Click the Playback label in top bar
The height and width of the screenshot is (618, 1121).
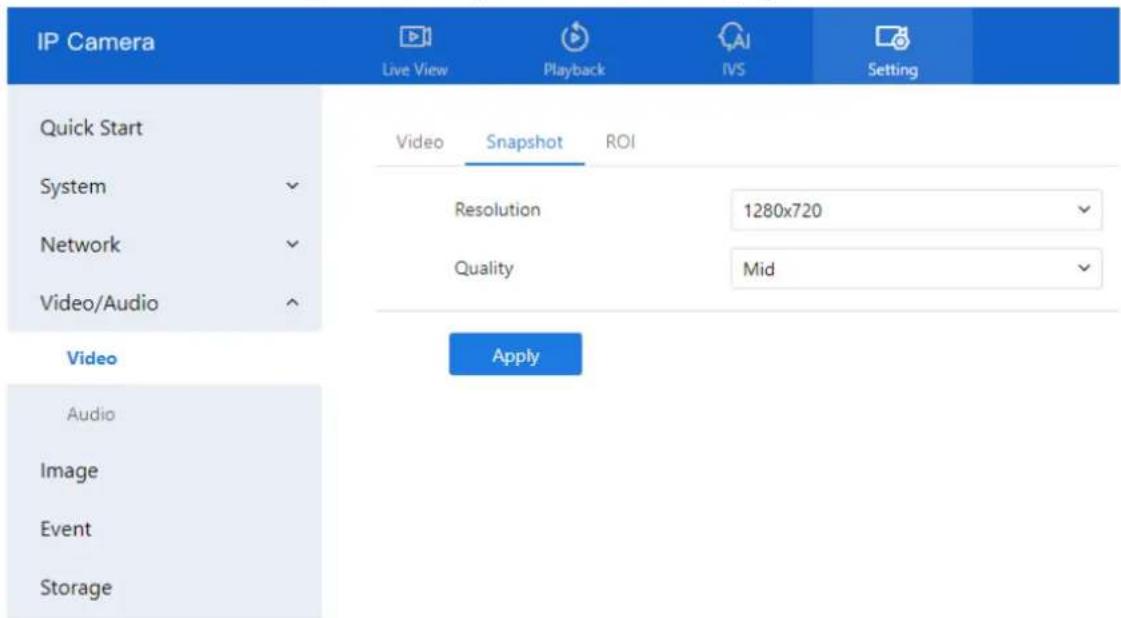point(574,69)
